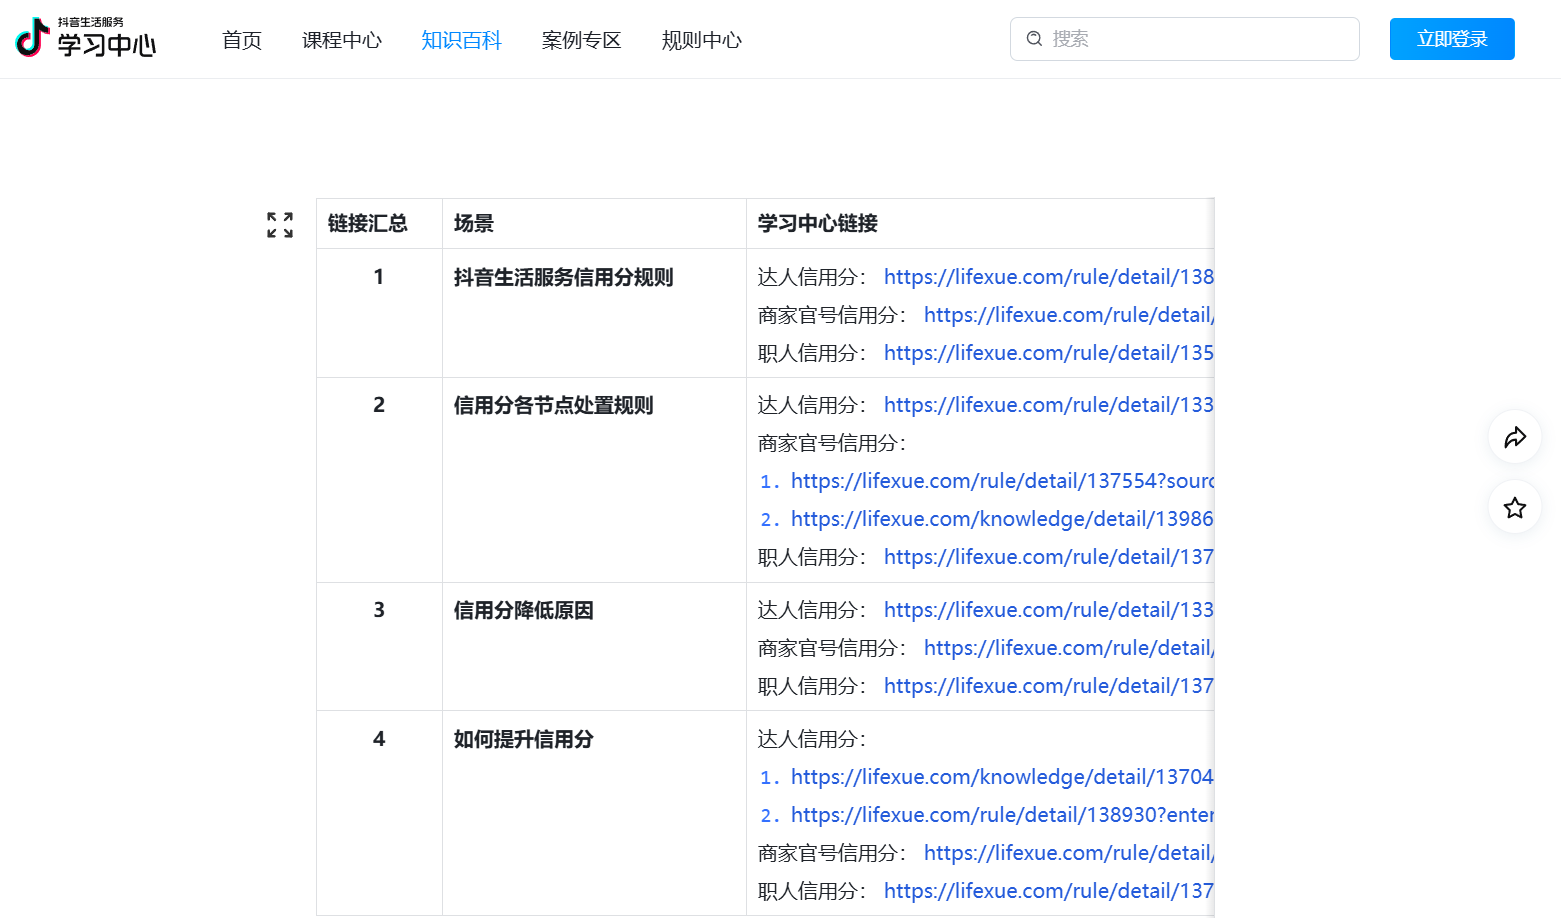This screenshot has width=1561, height=920.
Task: Open row 3 商家官号信用分 link
Action: point(1069,648)
